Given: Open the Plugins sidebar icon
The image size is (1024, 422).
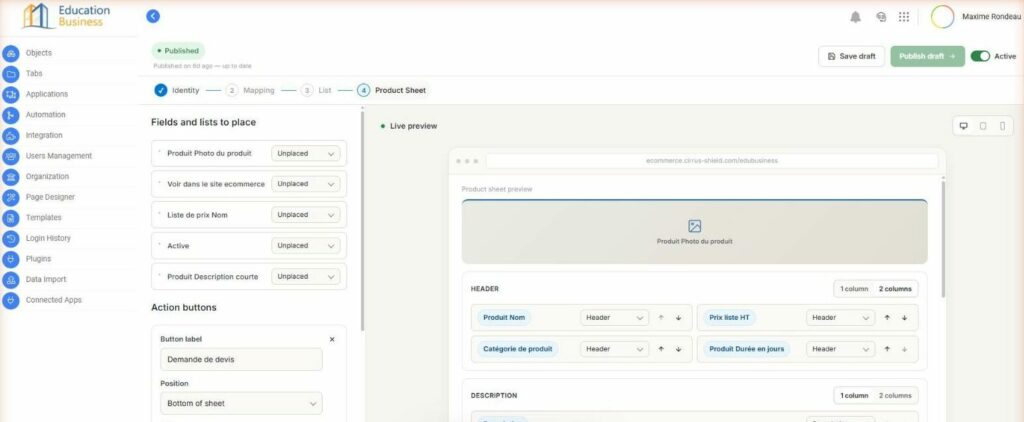Looking at the screenshot, I should click(x=10, y=259).
